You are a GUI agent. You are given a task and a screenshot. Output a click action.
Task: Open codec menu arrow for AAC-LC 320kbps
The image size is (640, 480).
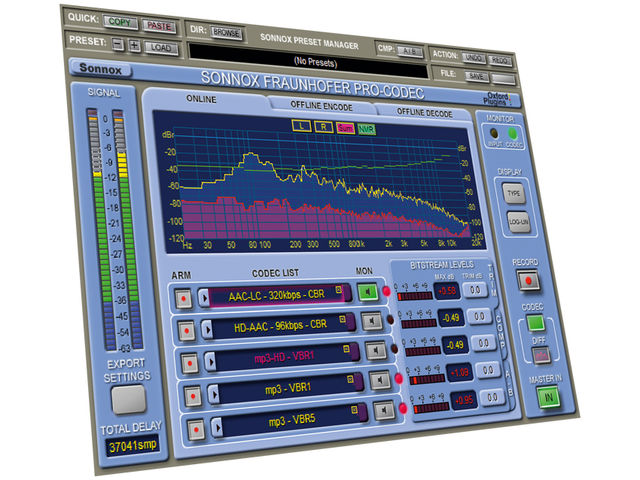click(204, 298)
